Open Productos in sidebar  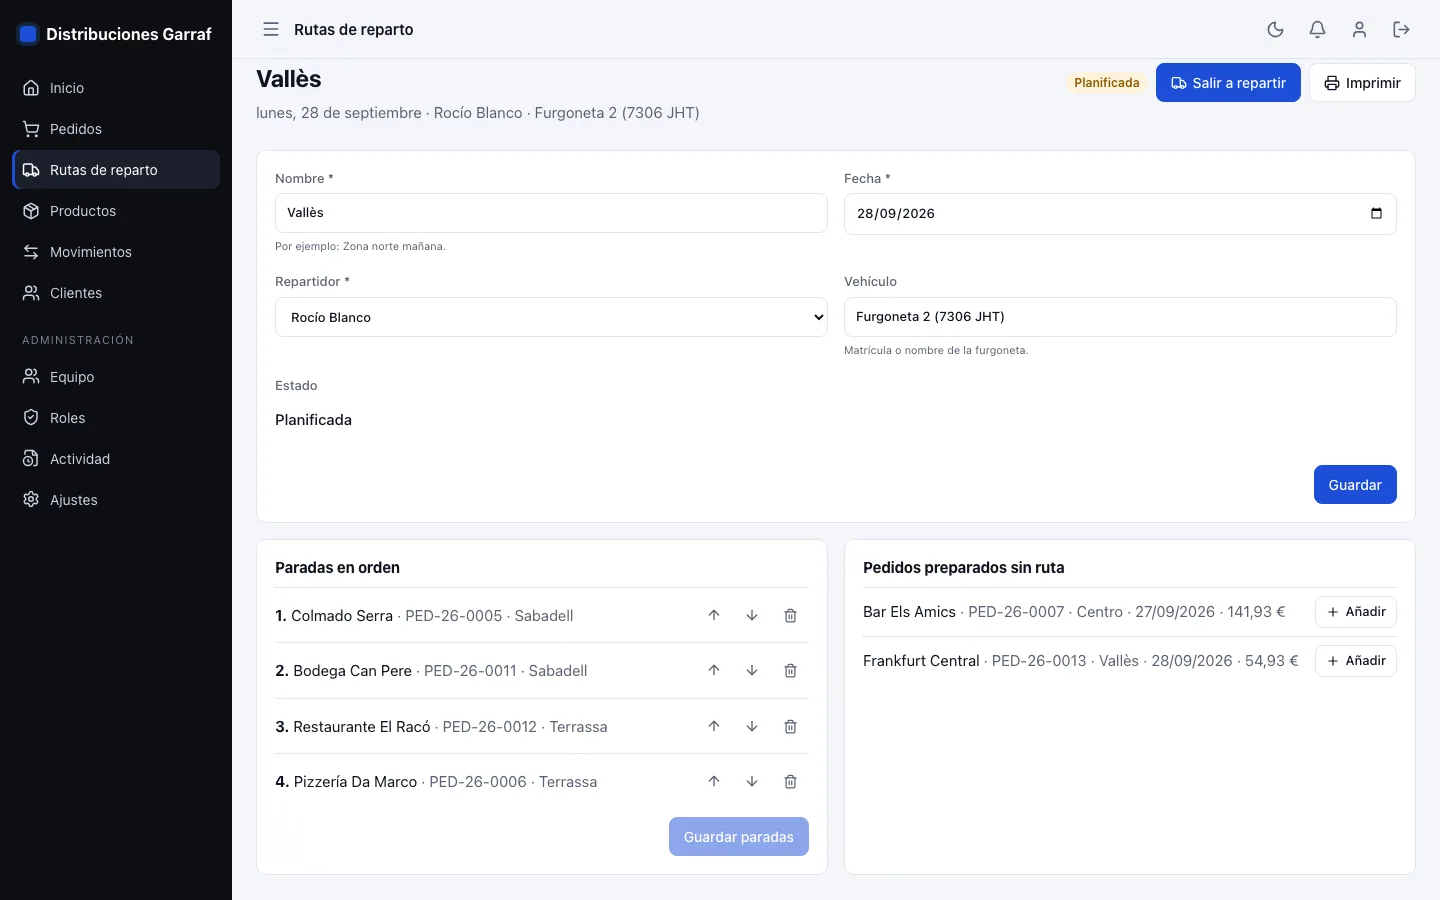(116, 211)
